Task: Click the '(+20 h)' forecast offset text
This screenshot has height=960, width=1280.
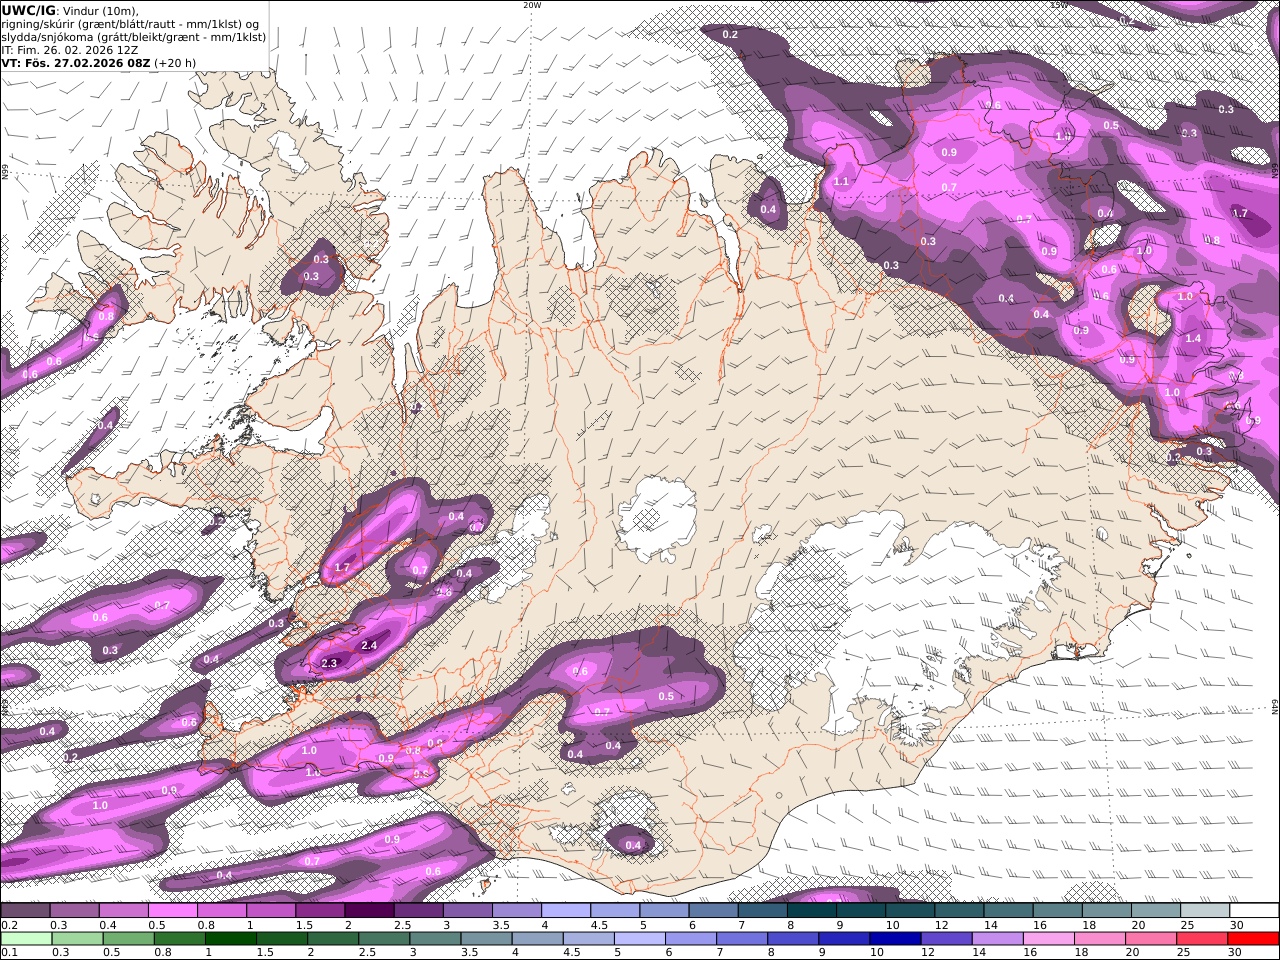Action: 175,62
